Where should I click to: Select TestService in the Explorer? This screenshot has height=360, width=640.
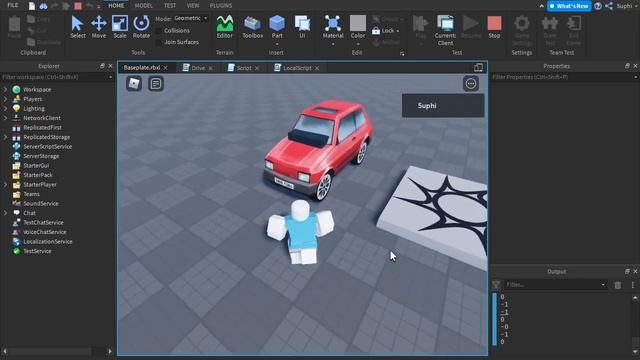(37, 251)
